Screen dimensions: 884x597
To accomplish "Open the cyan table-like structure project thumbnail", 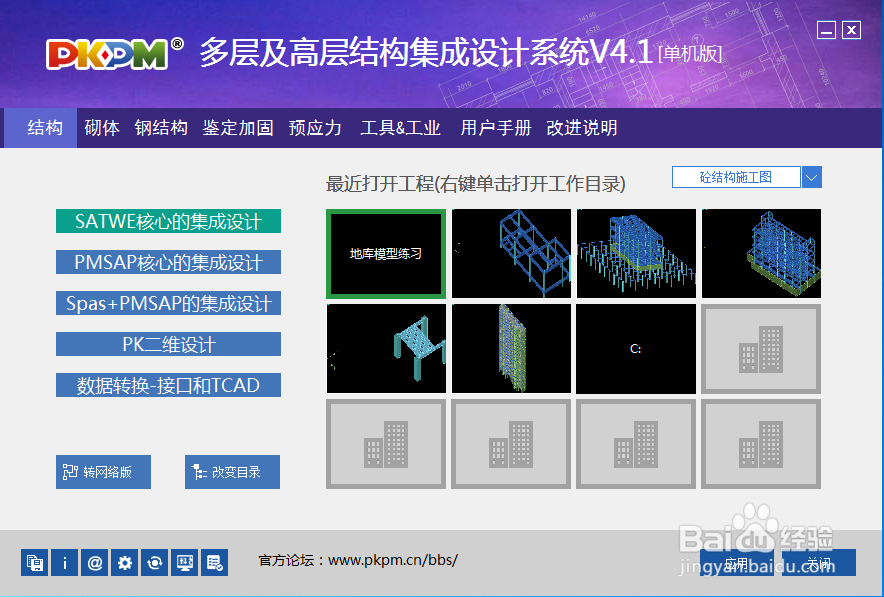I will (x=386, y=349).
